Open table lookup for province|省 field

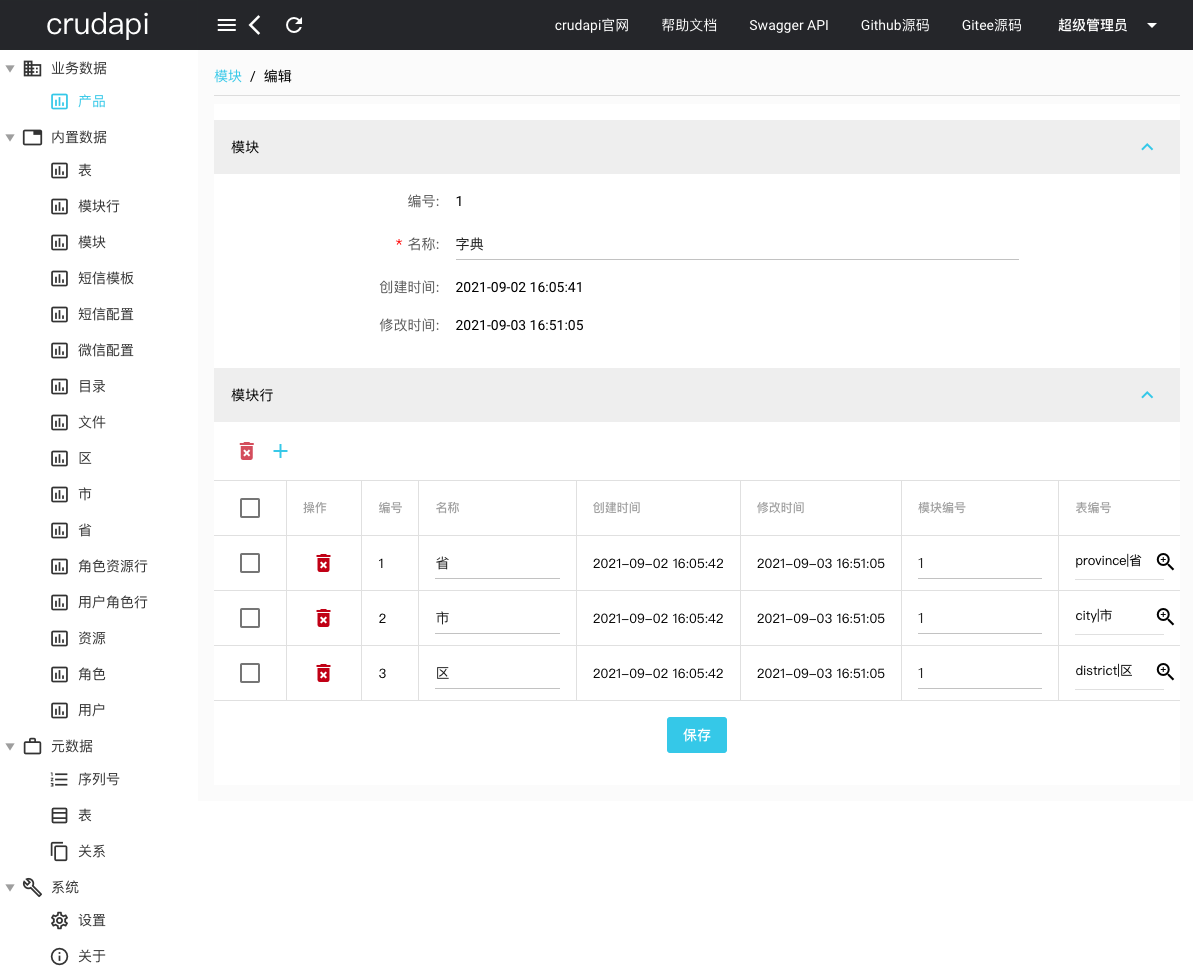[x=1165, y=562]
